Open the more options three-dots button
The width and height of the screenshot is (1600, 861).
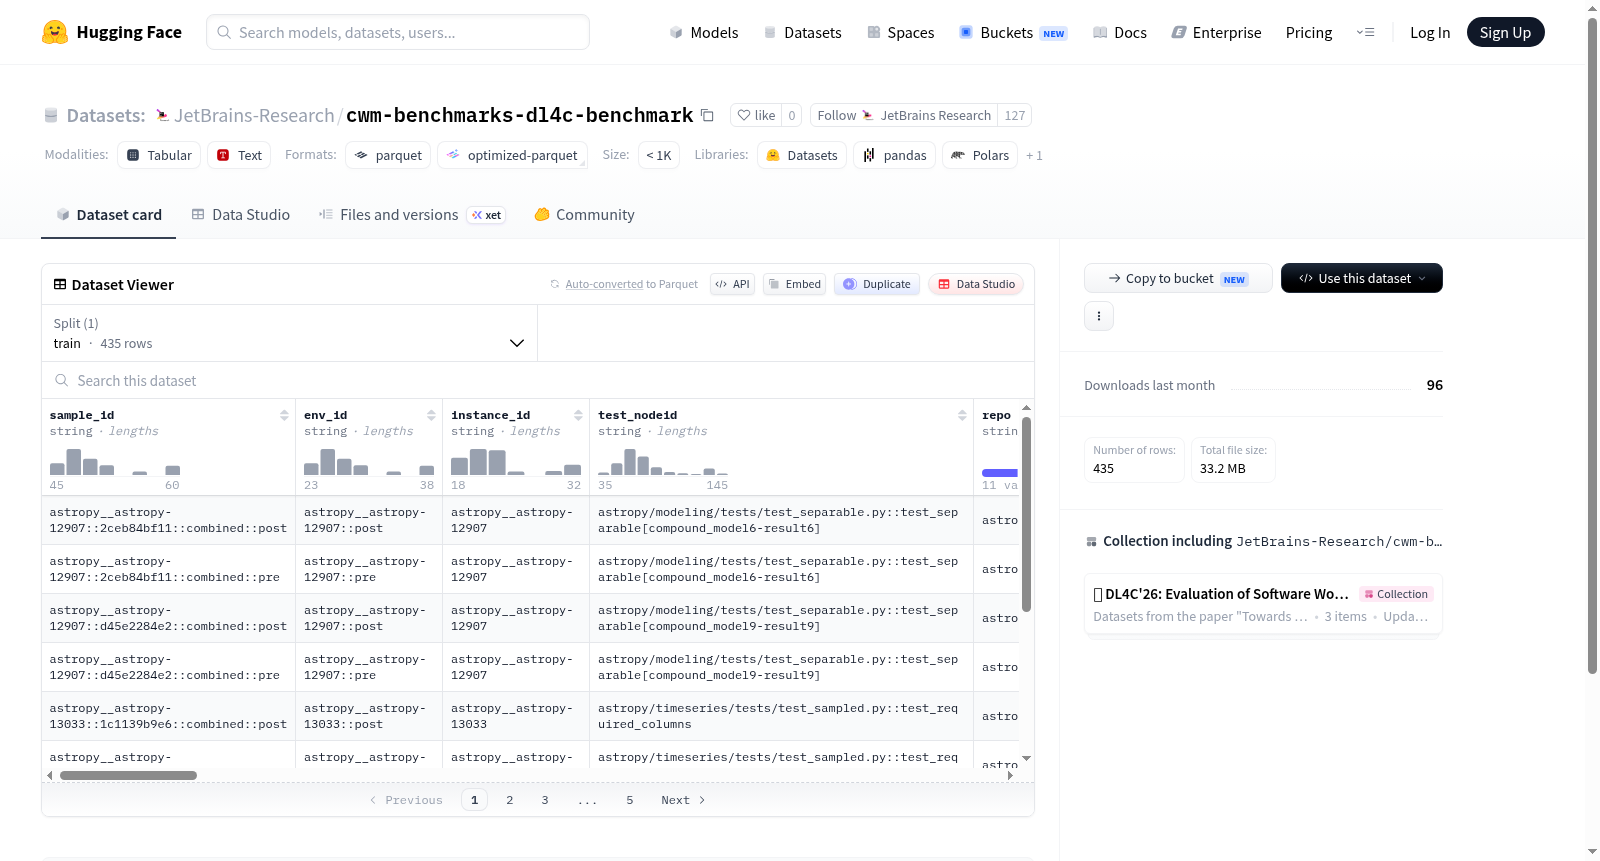(x=1099, y=316)
